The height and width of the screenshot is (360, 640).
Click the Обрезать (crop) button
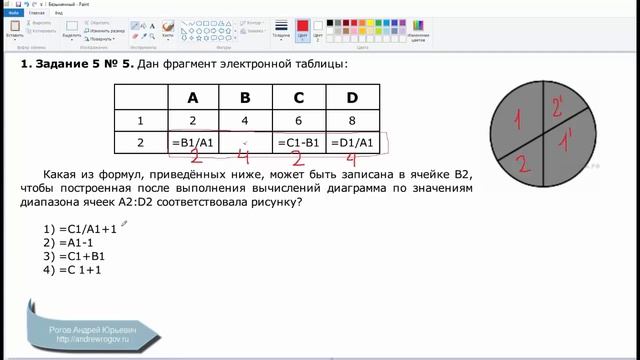(x=97, y=23)
